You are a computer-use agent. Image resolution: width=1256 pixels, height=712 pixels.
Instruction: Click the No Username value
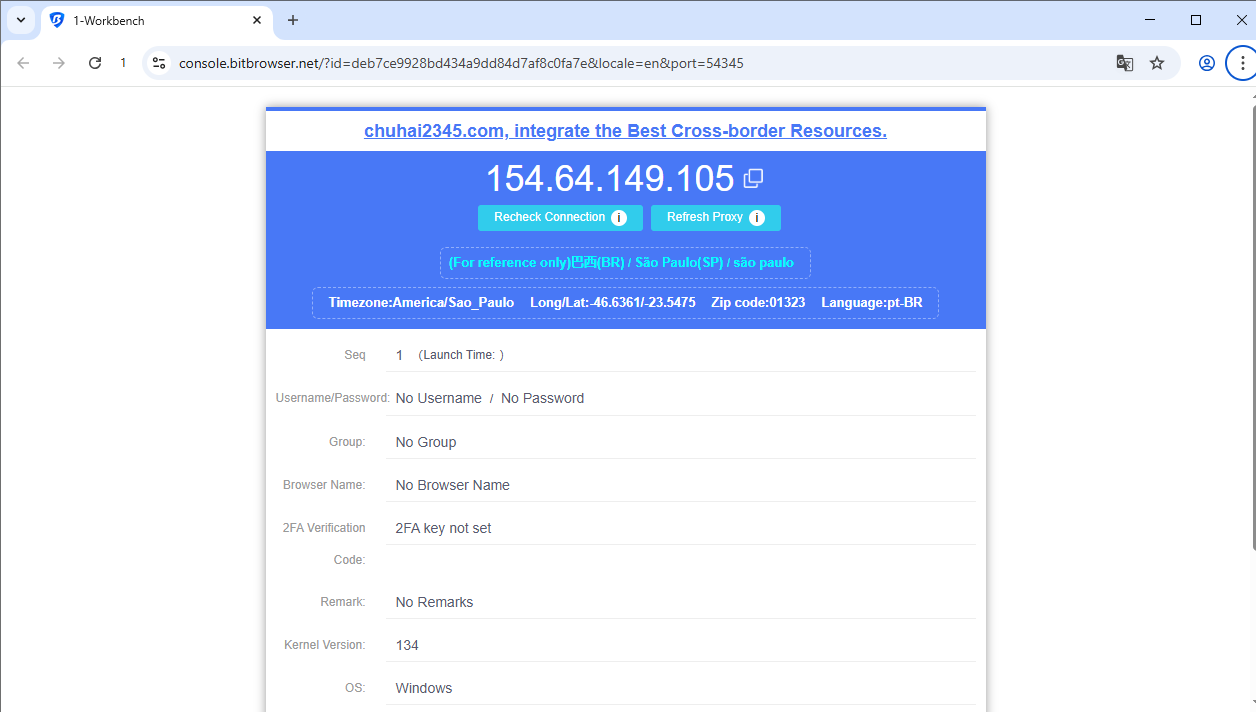[438, 398]
